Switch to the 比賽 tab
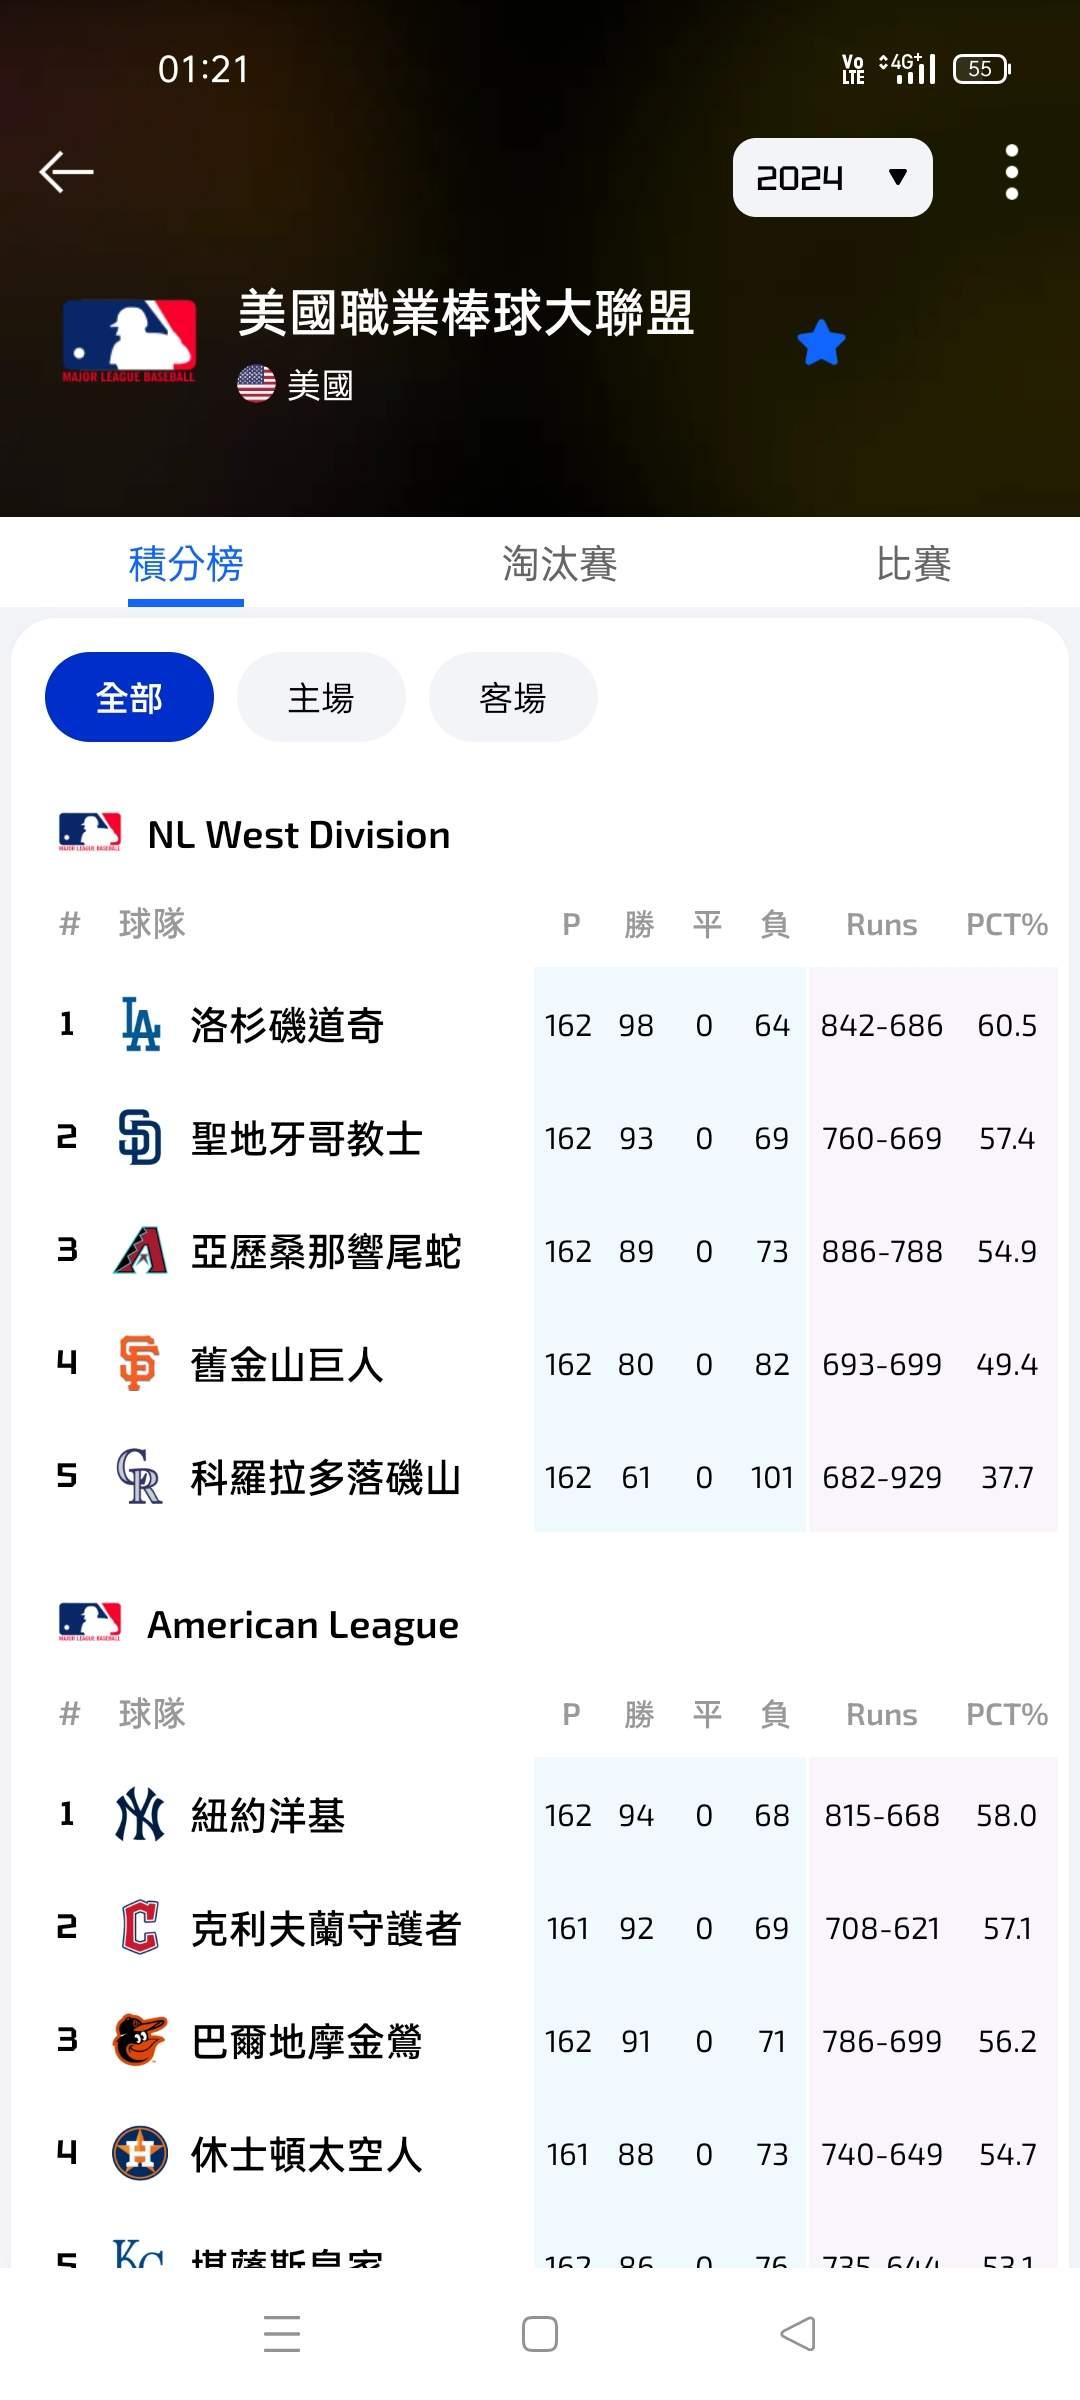The height and width of the screenshot is (2400, 1080). pos(913,564)
